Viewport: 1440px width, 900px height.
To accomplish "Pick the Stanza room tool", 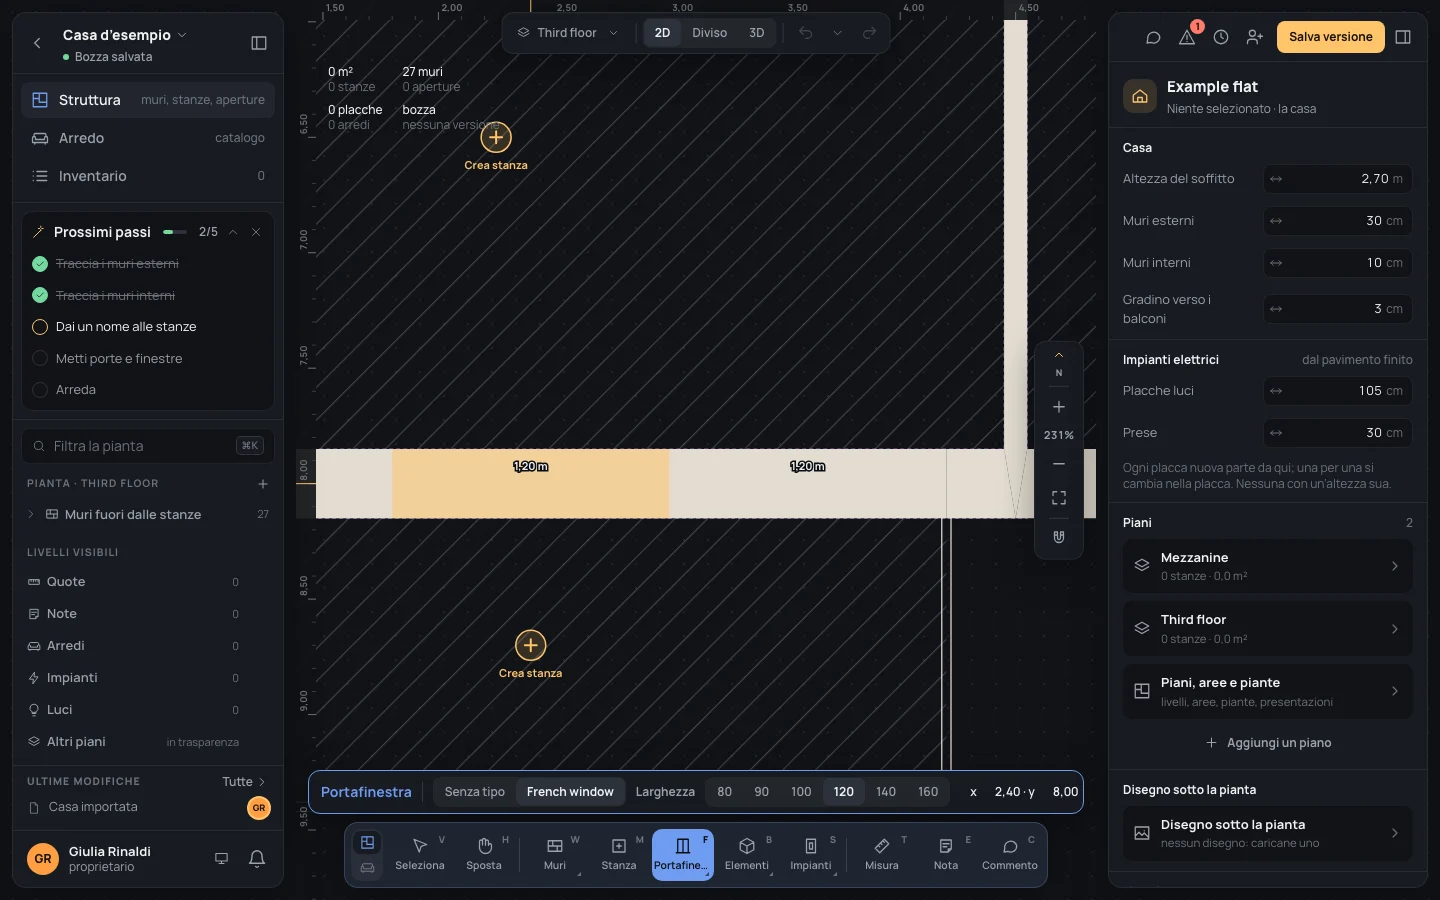I will (x=619, y=855).
